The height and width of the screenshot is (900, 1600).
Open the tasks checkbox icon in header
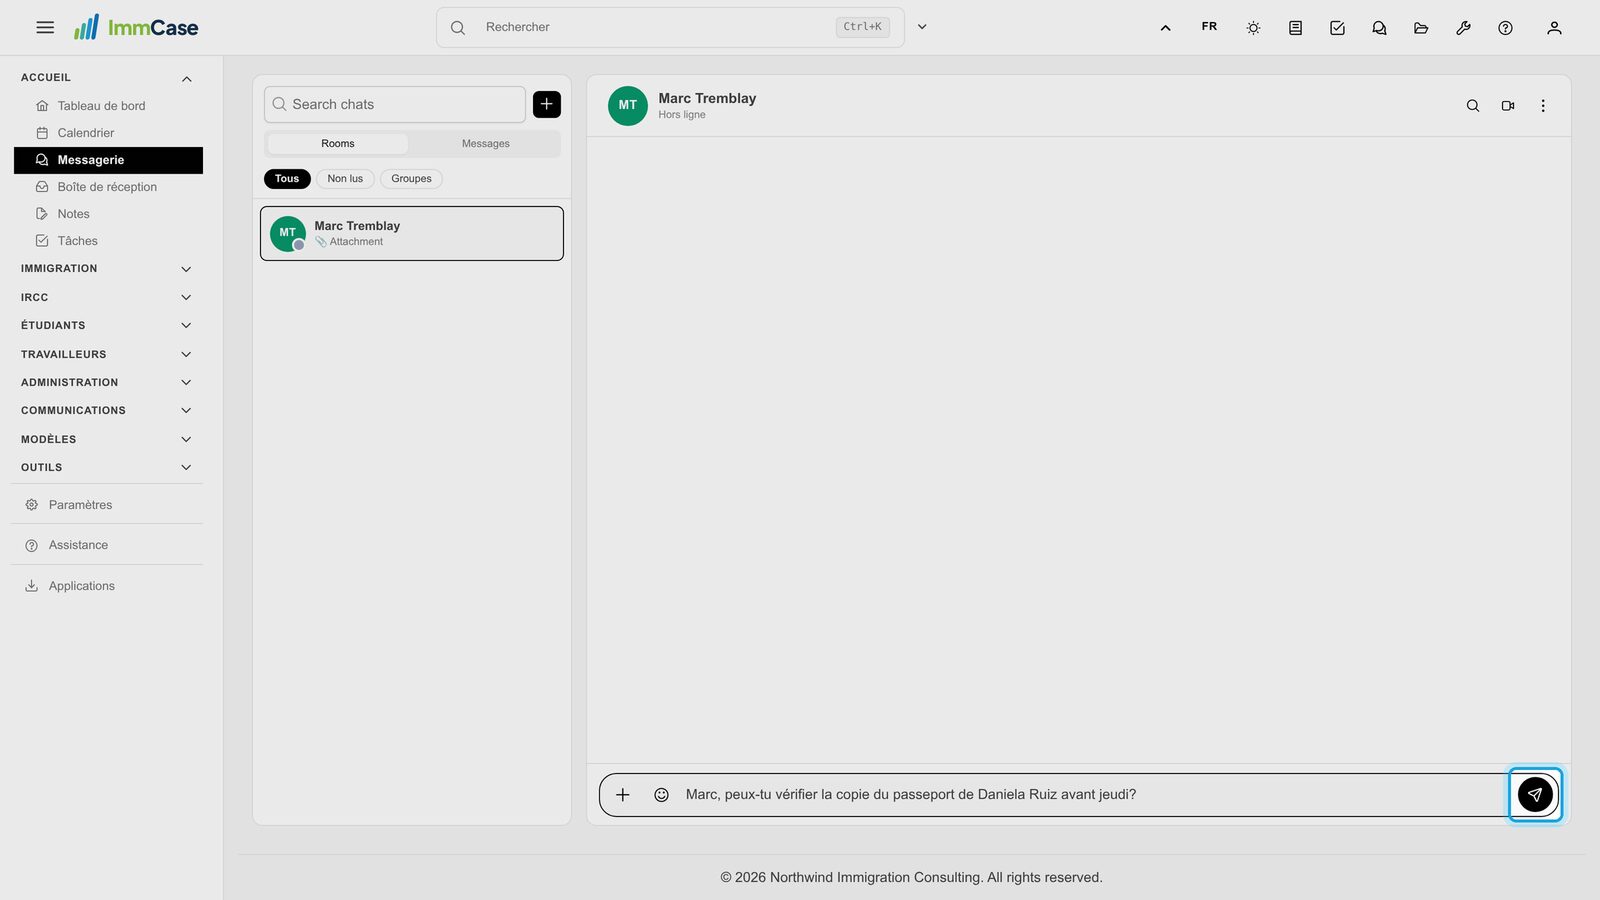pos(1337,28)
